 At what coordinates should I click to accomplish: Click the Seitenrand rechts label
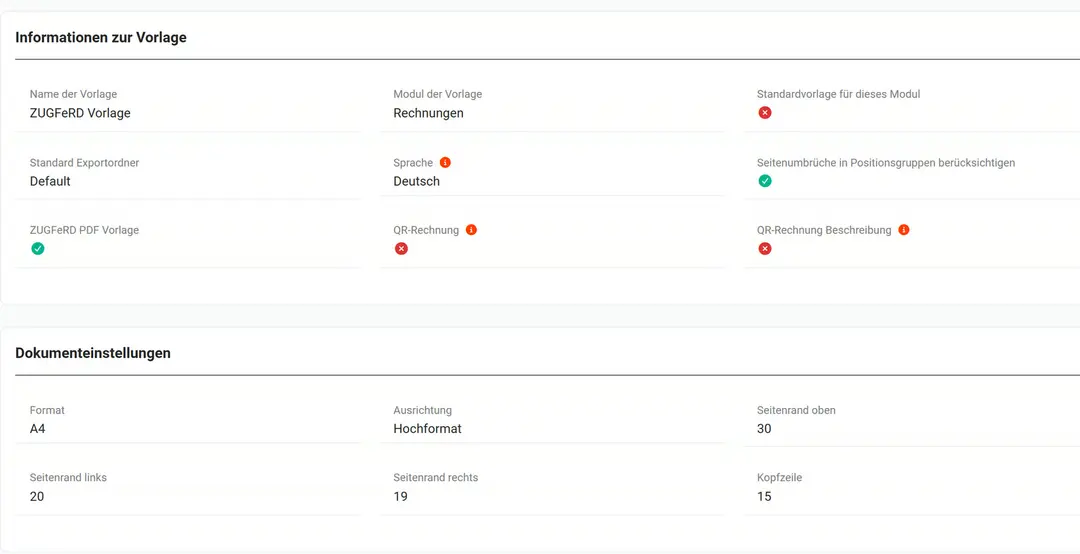click(x=435, y=477)
